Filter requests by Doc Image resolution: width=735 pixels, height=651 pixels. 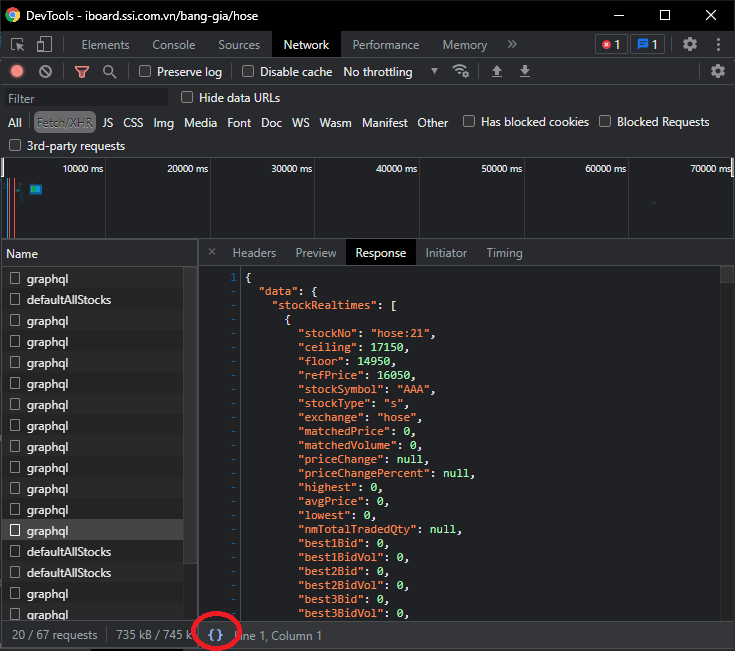[271, 123]
